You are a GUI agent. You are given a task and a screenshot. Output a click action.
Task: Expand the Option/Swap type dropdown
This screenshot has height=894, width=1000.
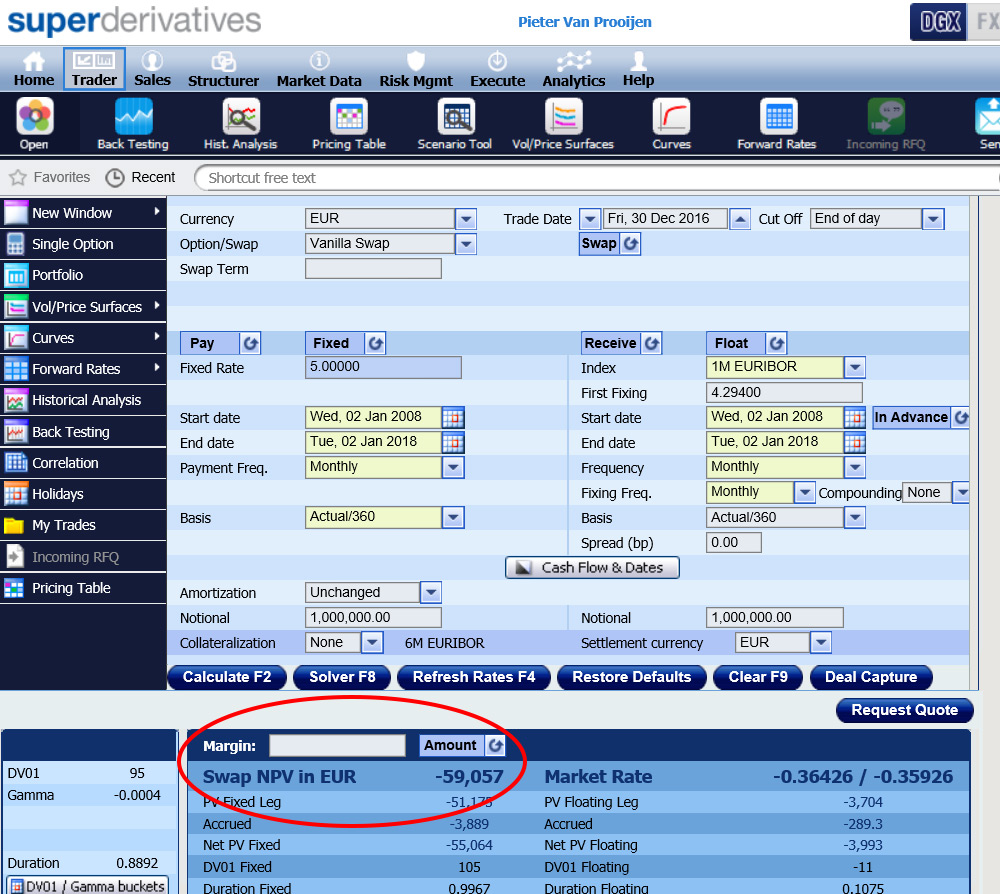tap(466, 244)
